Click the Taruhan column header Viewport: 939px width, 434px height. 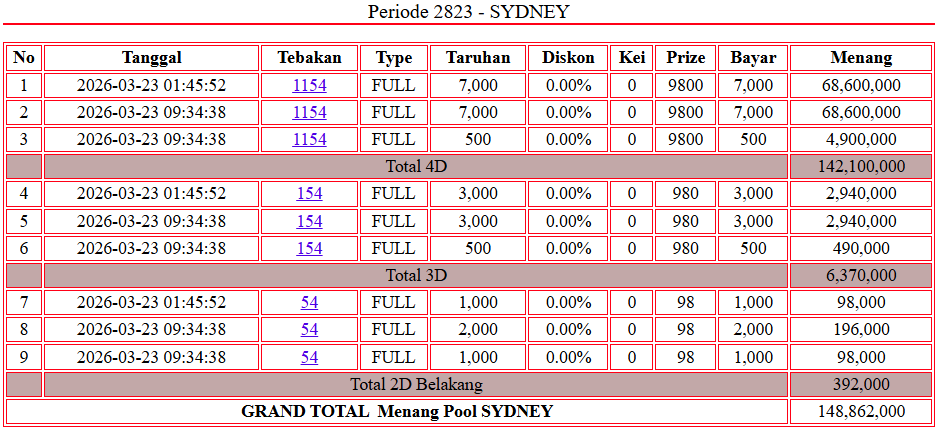pos(478,58)
